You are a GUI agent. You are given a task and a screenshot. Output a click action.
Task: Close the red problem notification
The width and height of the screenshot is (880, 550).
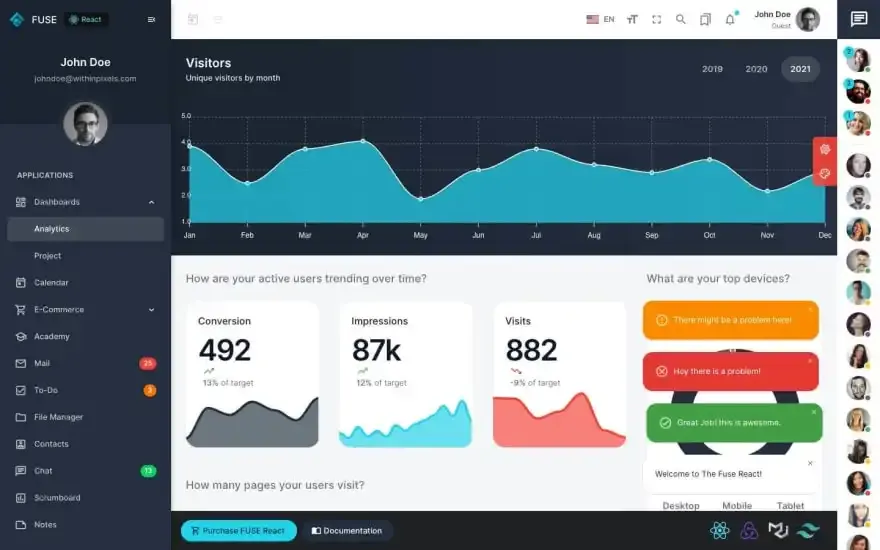tap(810, 361)
